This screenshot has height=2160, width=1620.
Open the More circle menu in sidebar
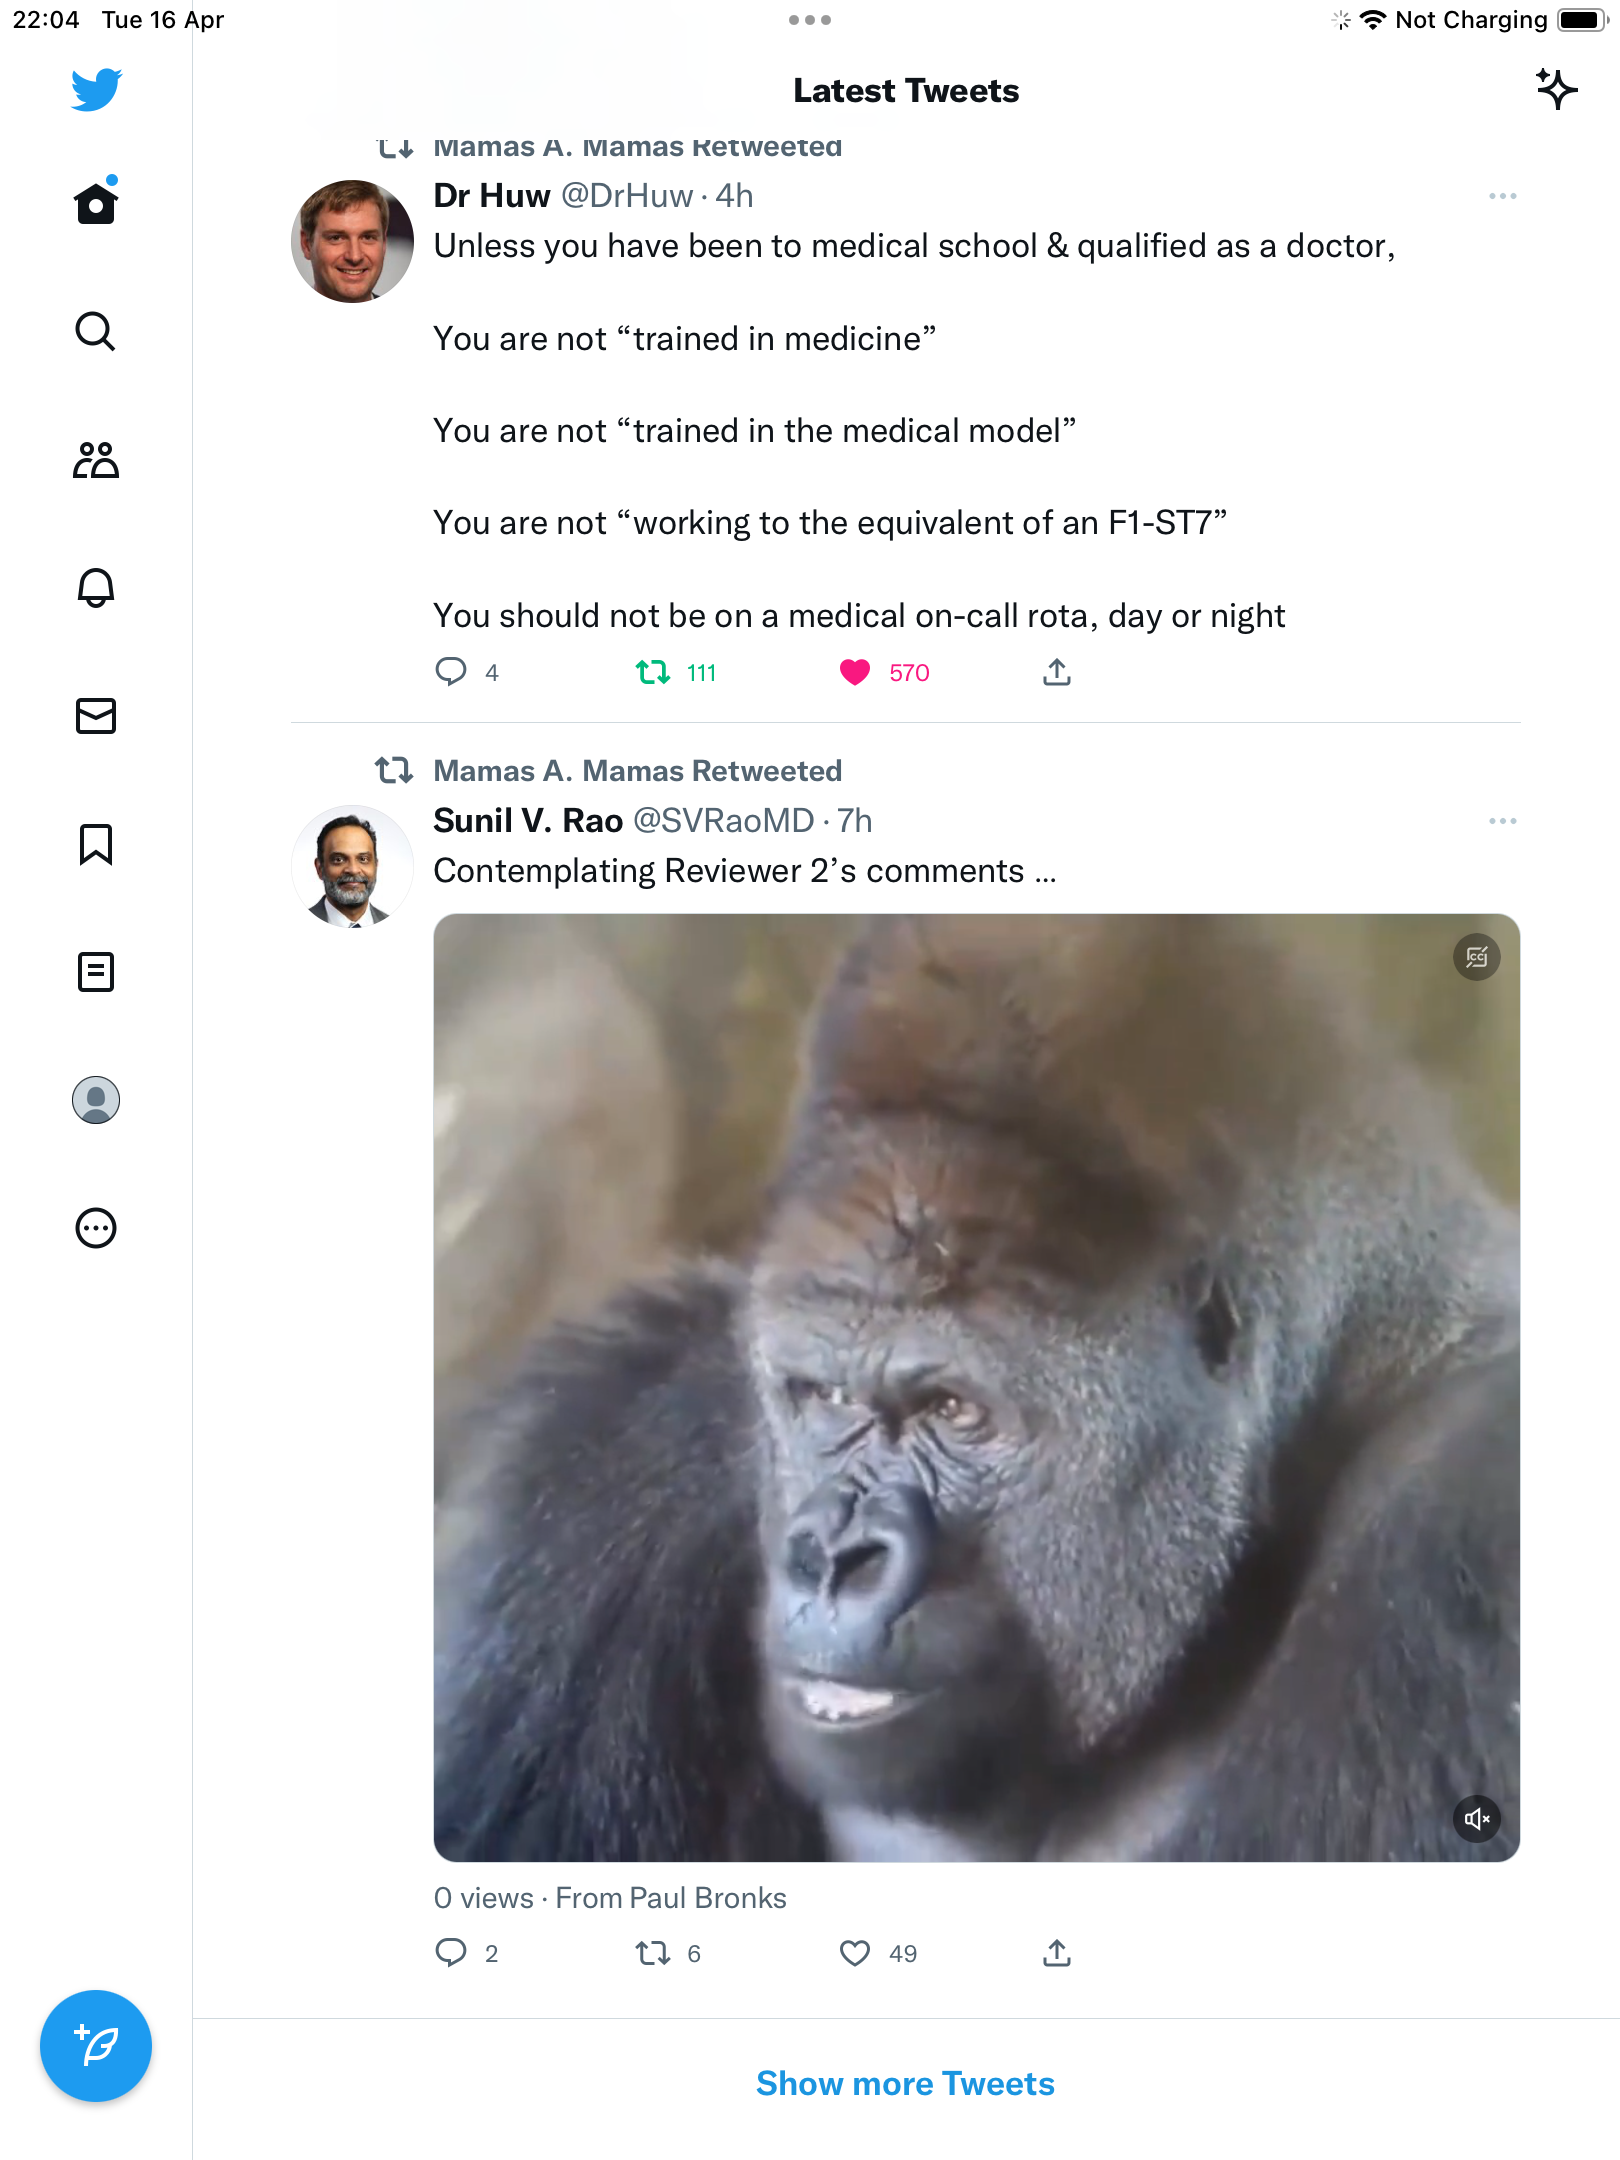click(96, 1228)
